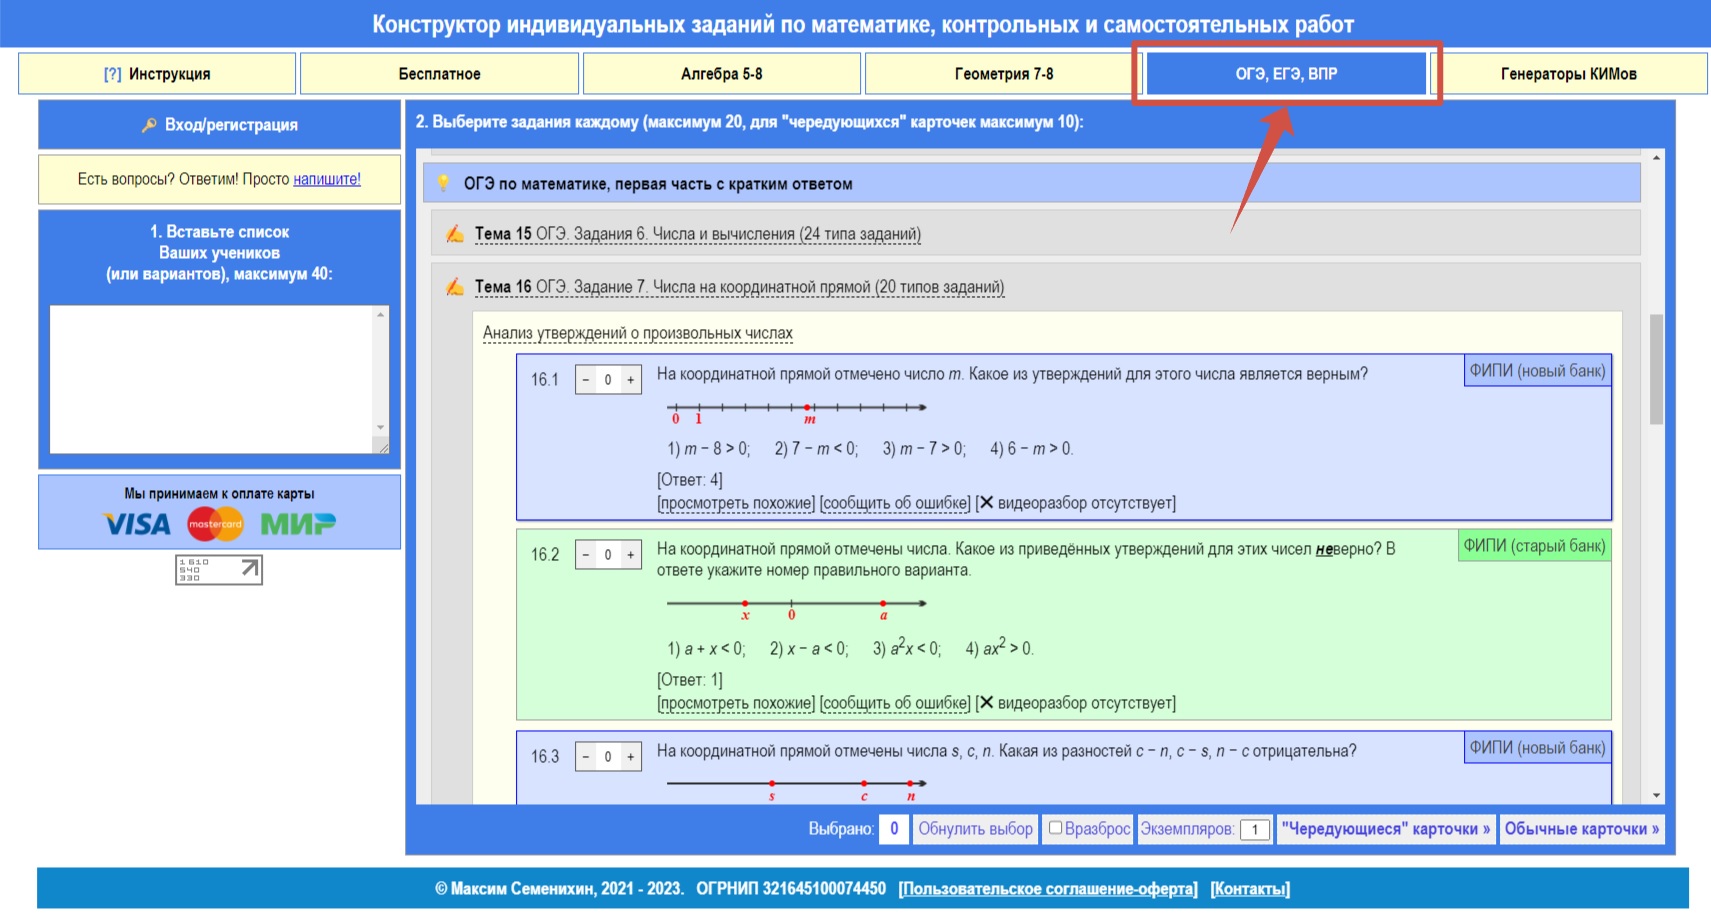
Task: Click the lightbulb icon in the ОГЭ header
Action: pyautogui.click(x=443, y=183)
